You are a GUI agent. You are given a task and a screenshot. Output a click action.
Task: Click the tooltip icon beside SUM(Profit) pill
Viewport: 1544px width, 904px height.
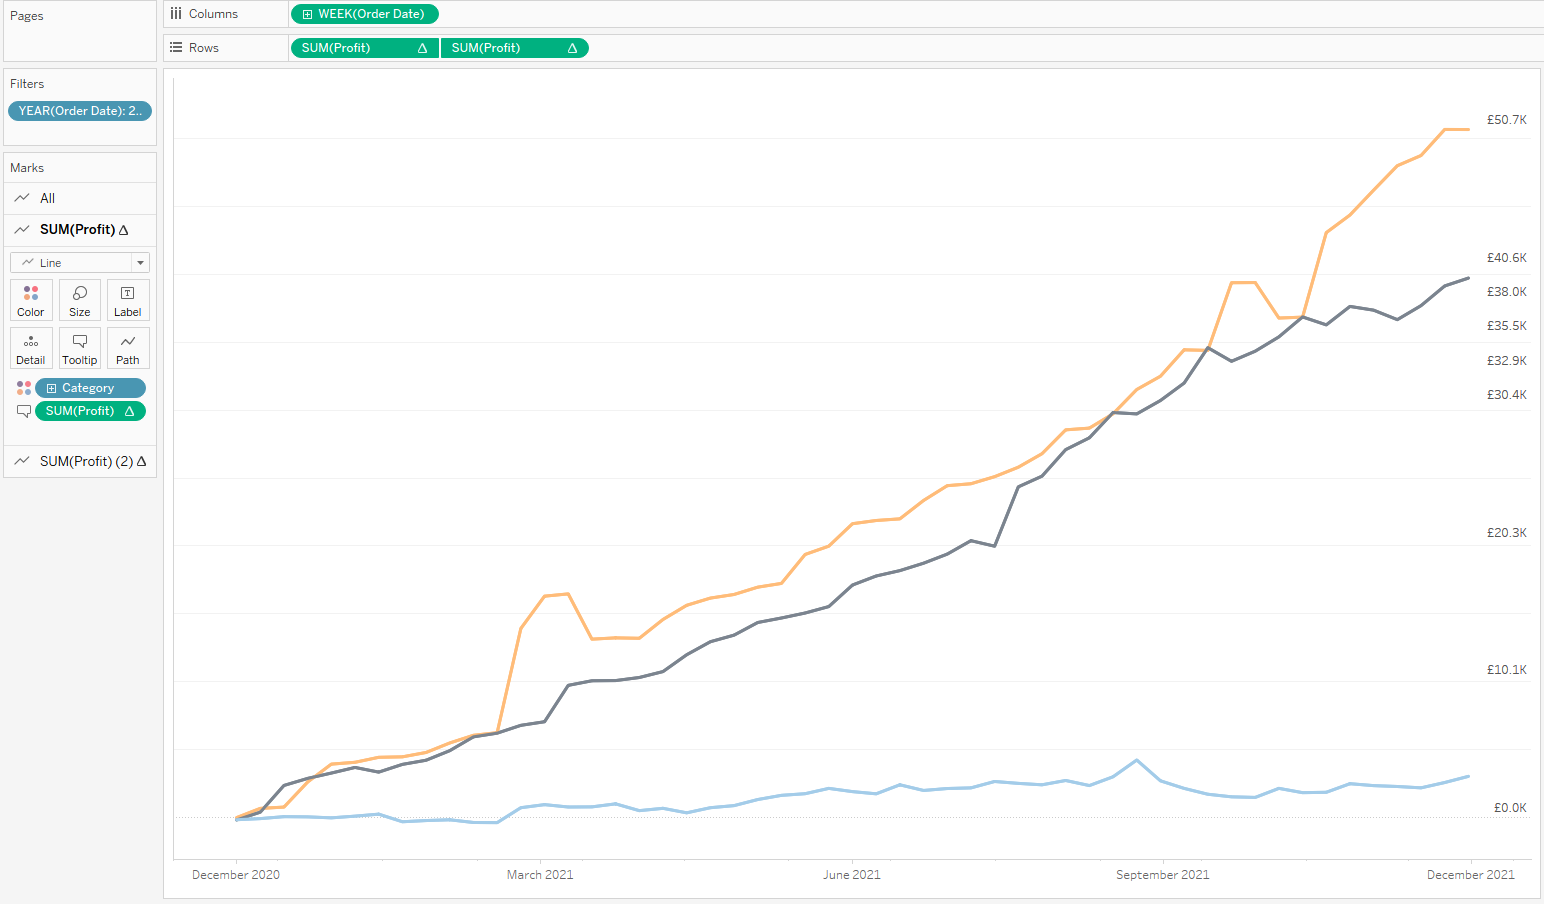point(24,411)
